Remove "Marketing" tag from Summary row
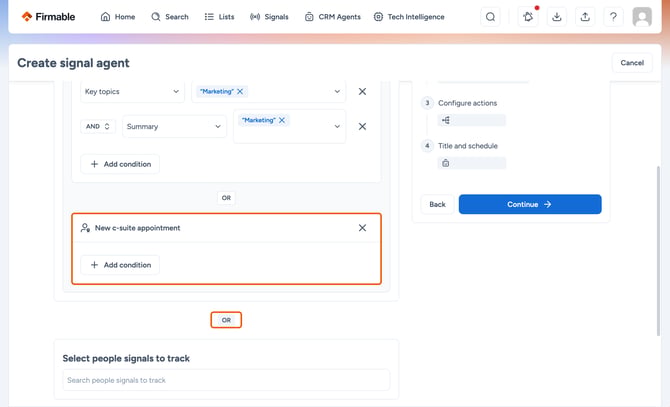This screenshot has width=670, height=407. click(282, 120)
